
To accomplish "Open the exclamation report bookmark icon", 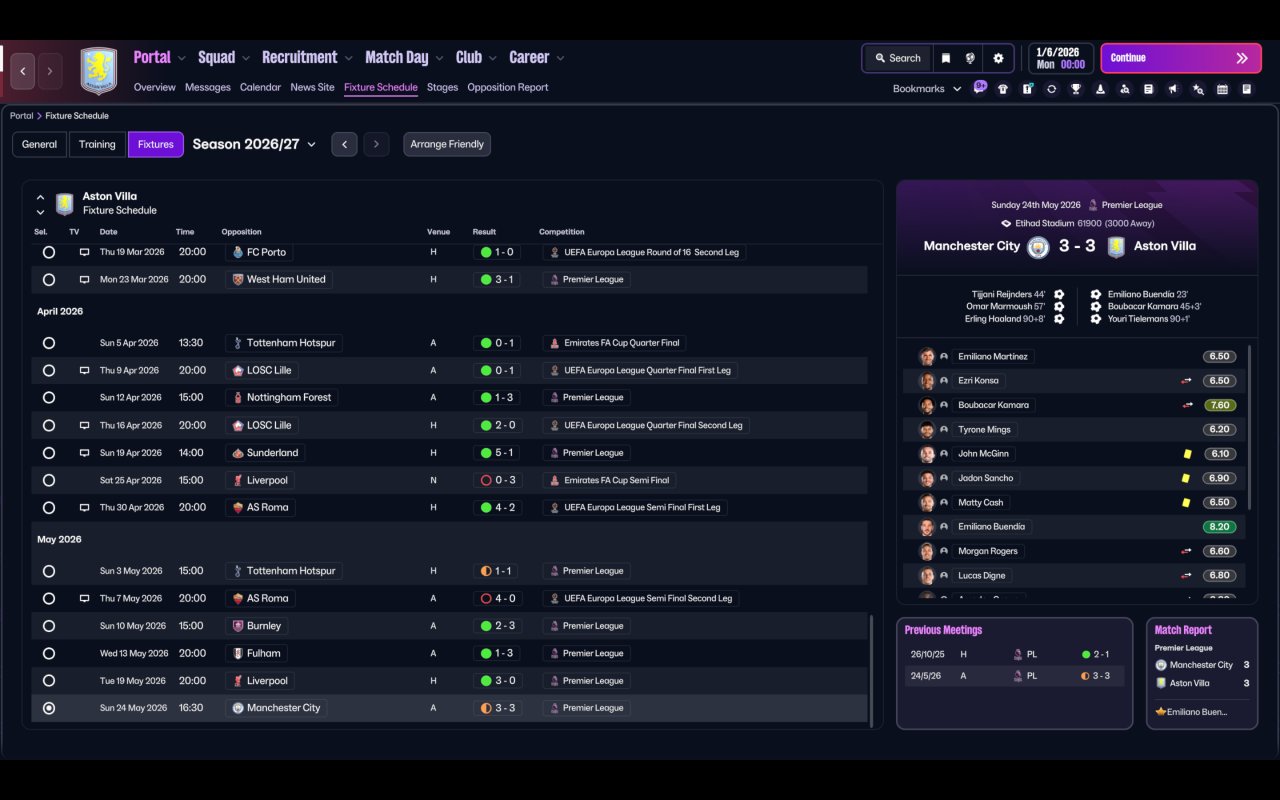I will (x=1027, y=89).
